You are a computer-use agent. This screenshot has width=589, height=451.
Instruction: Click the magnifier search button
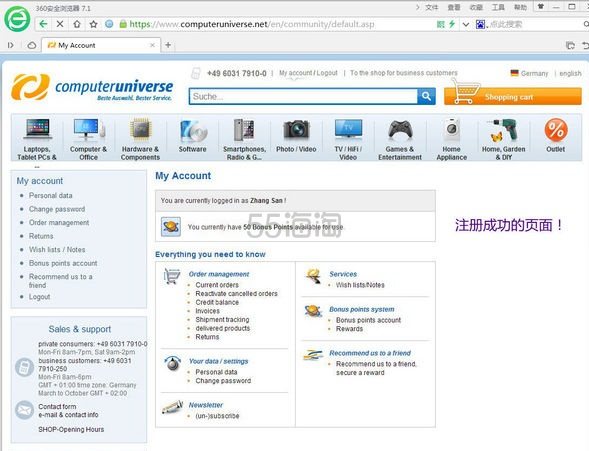426,97
